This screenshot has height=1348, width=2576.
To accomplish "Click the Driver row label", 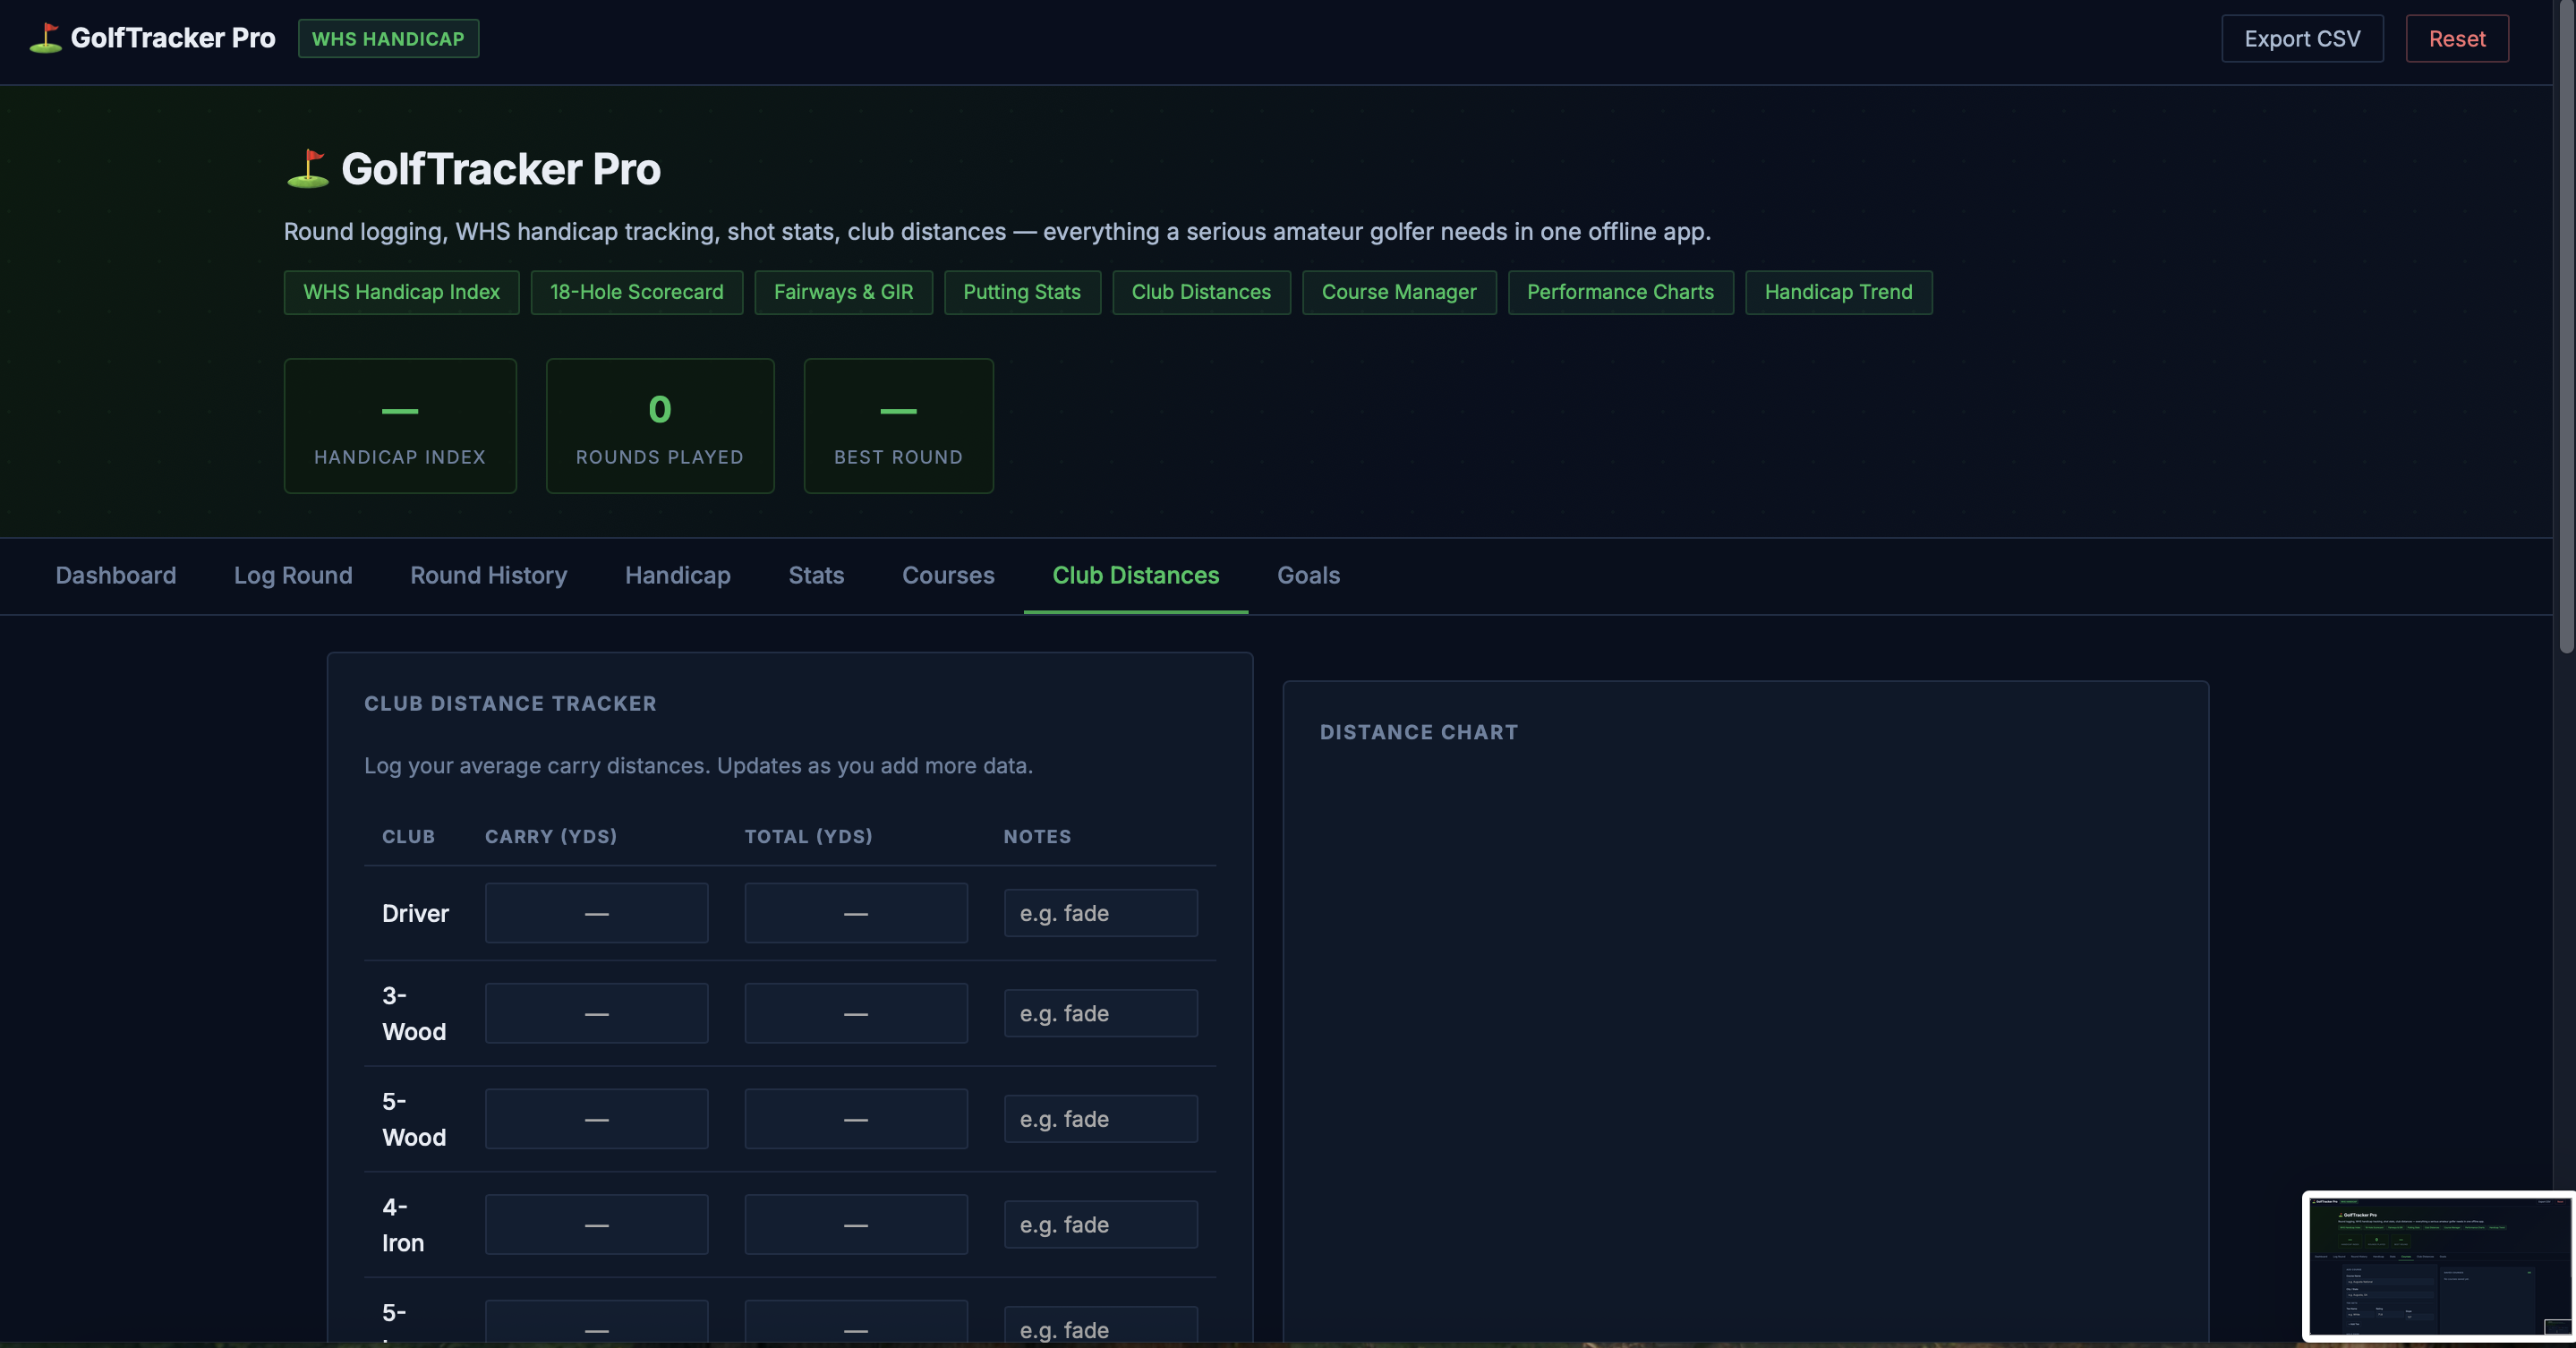I will (415, 913).
